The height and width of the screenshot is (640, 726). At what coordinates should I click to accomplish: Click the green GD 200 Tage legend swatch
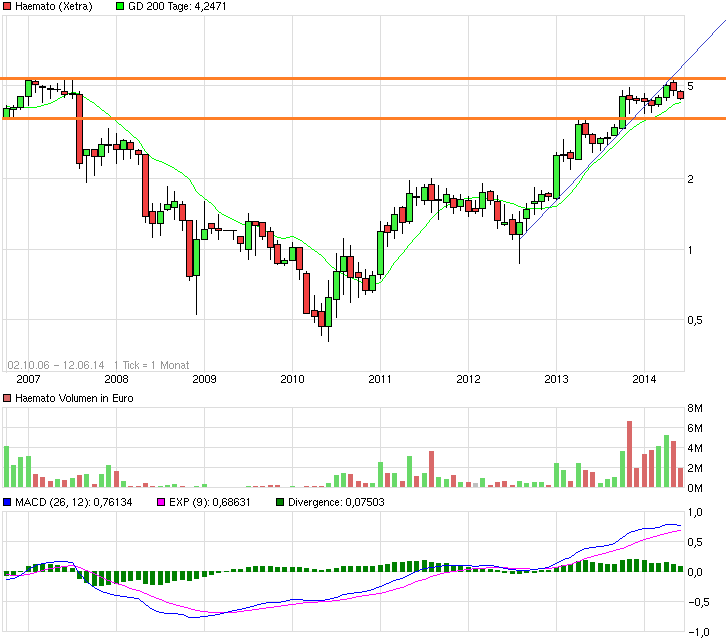(122, 7)
